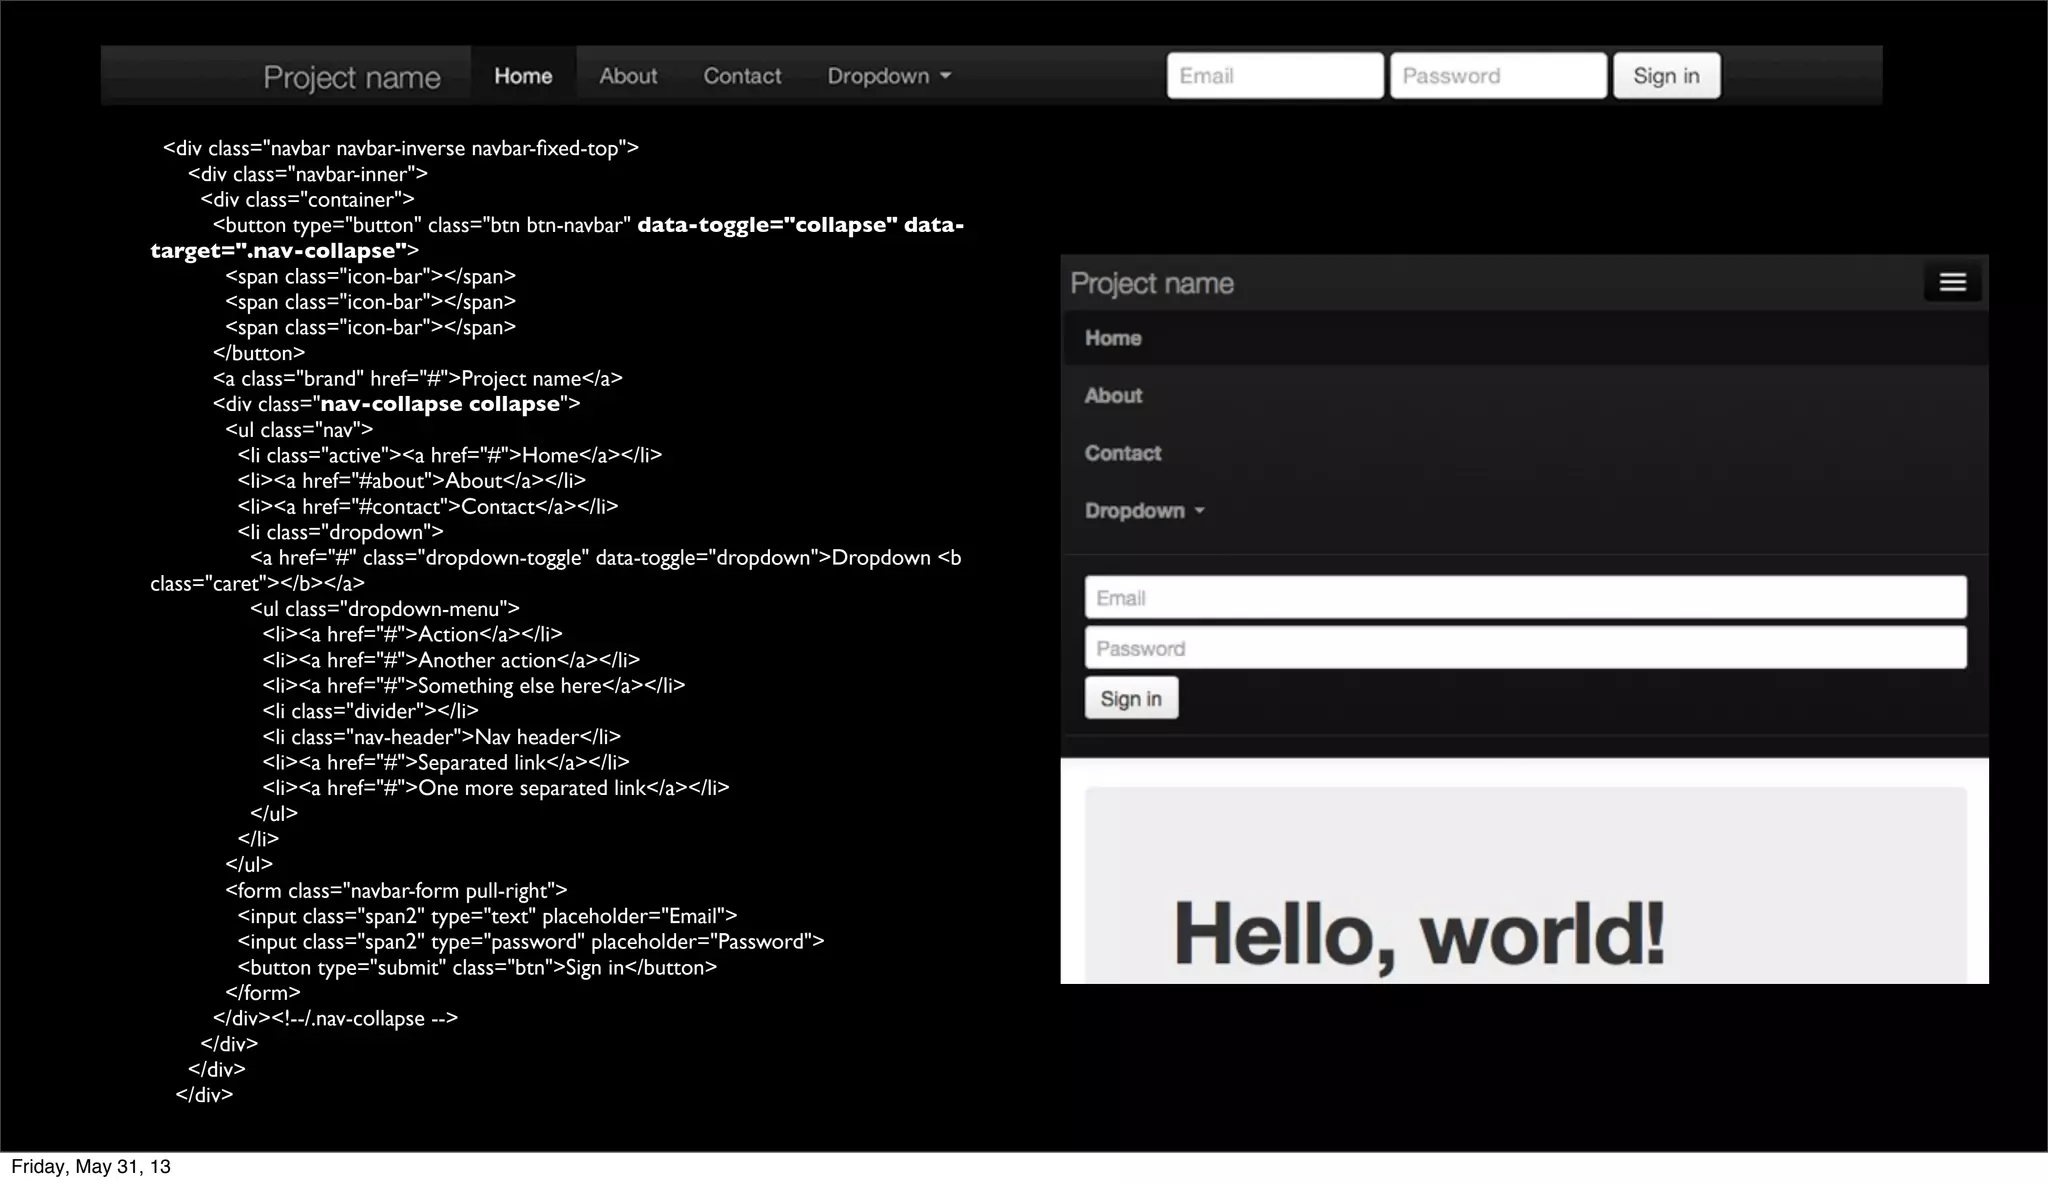Viewport: 2048px width, 1184px height.
Task: Click the Project name brand in the mobile preview
Action: pyautogui.click(x=1152, y=283)
